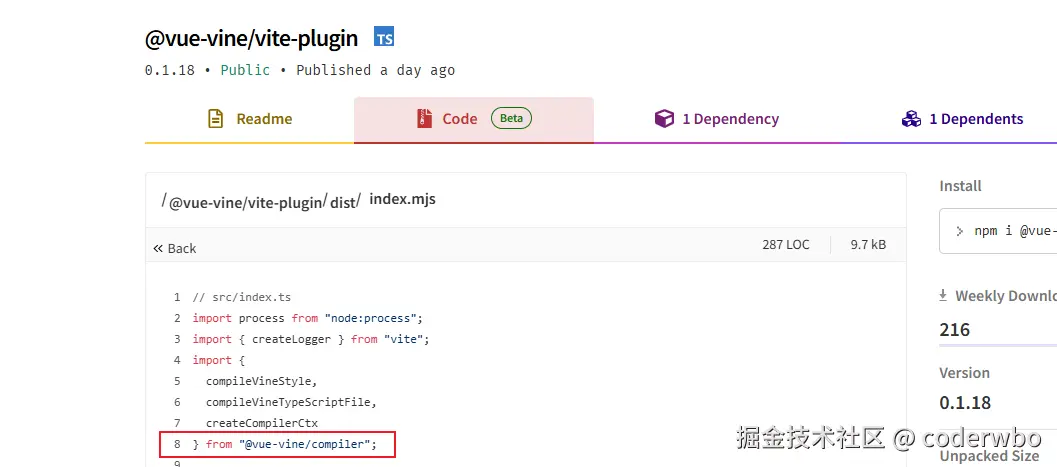
Task: Click the compileVineStyle line
Action: 262,381
